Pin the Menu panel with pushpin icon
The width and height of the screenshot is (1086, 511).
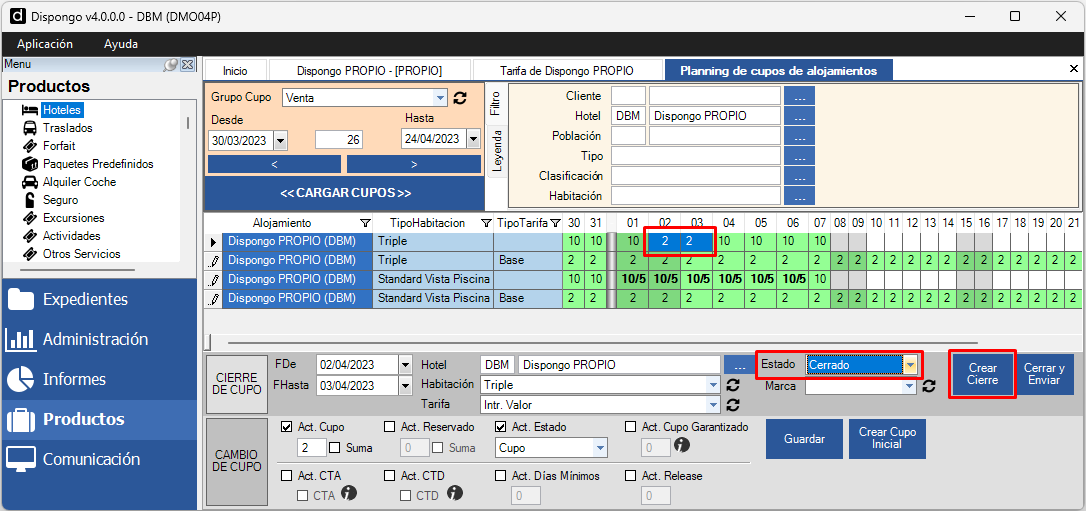click(x=172, y=64)
